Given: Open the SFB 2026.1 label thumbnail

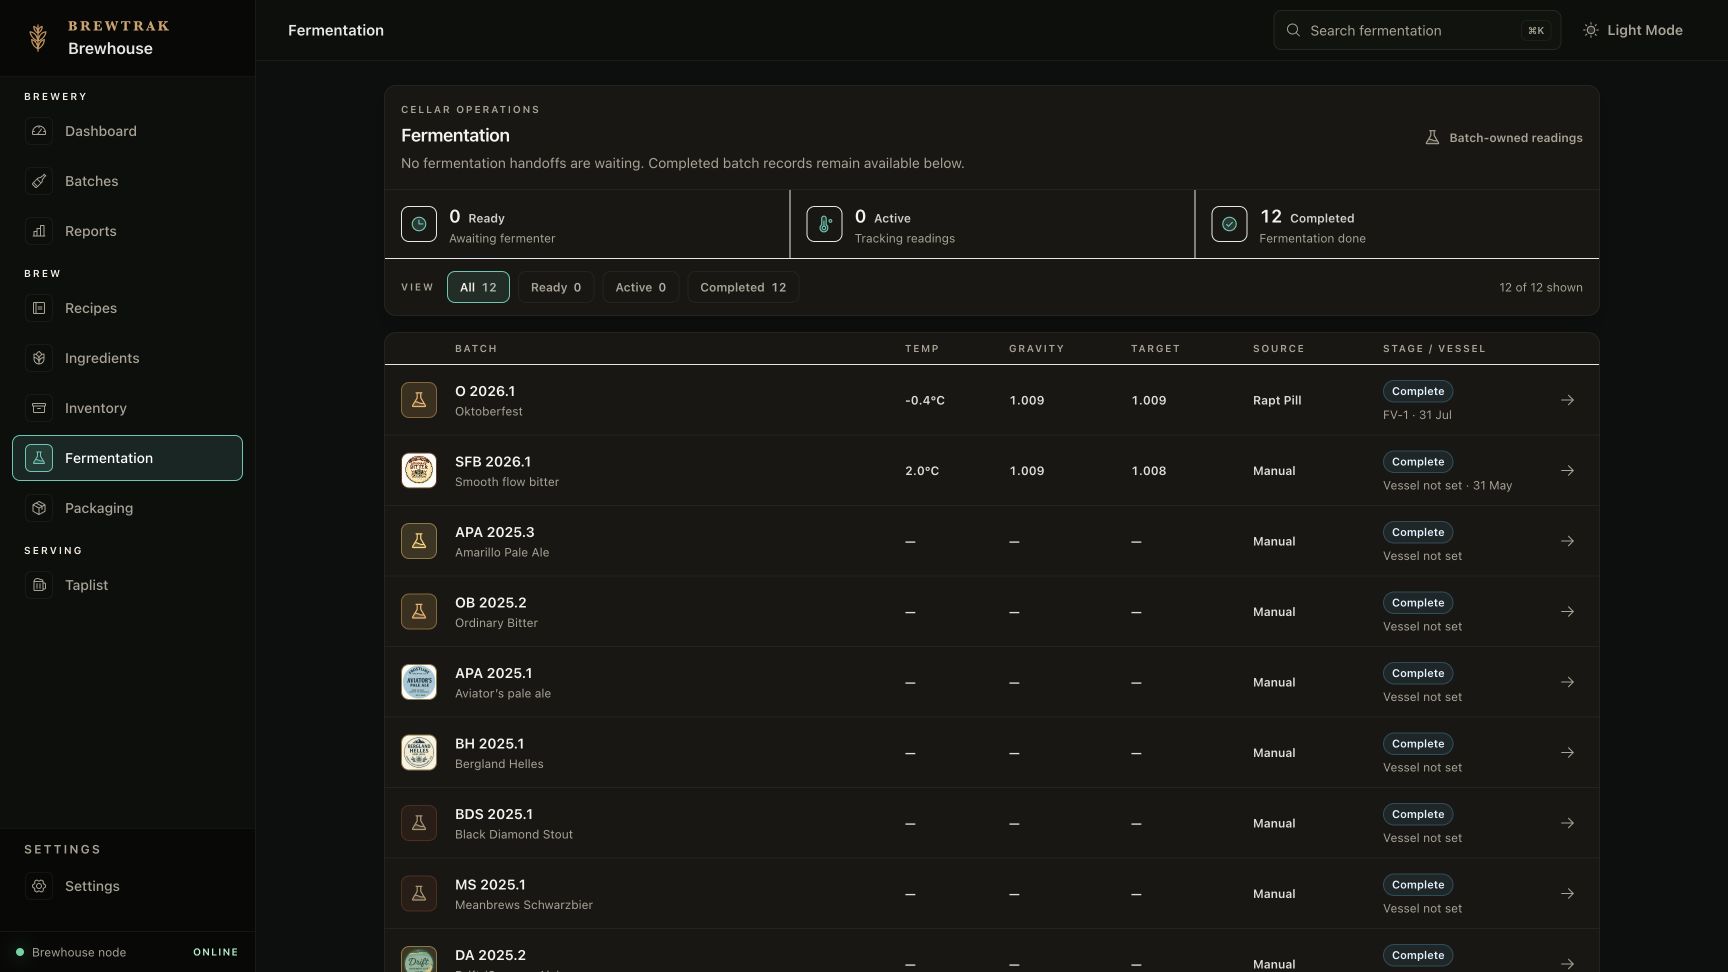Looking at the screenshot, I should click(x=419, y=470).
